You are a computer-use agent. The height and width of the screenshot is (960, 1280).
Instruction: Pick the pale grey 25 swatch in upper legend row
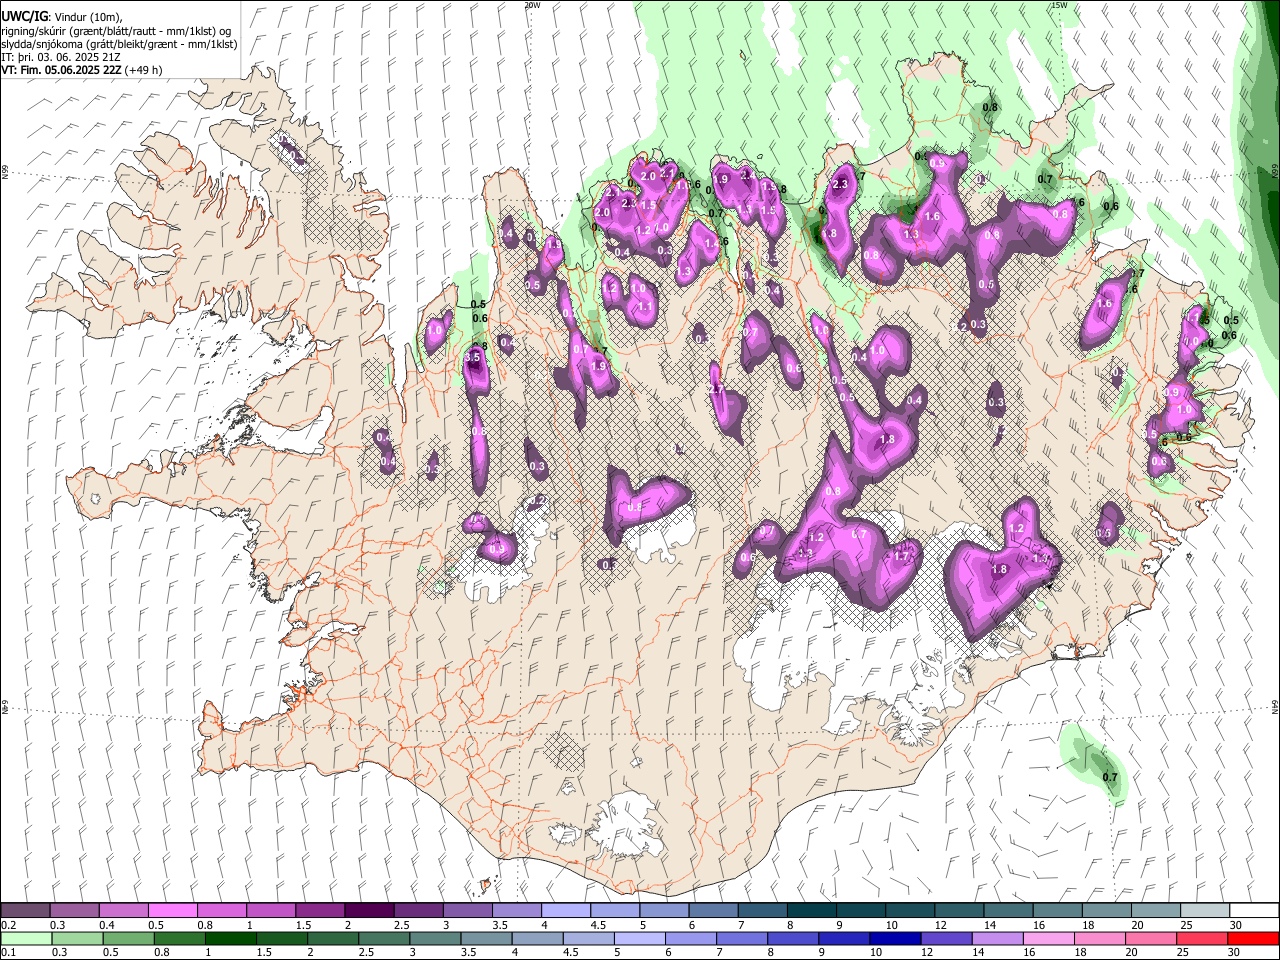point(1204,911)
